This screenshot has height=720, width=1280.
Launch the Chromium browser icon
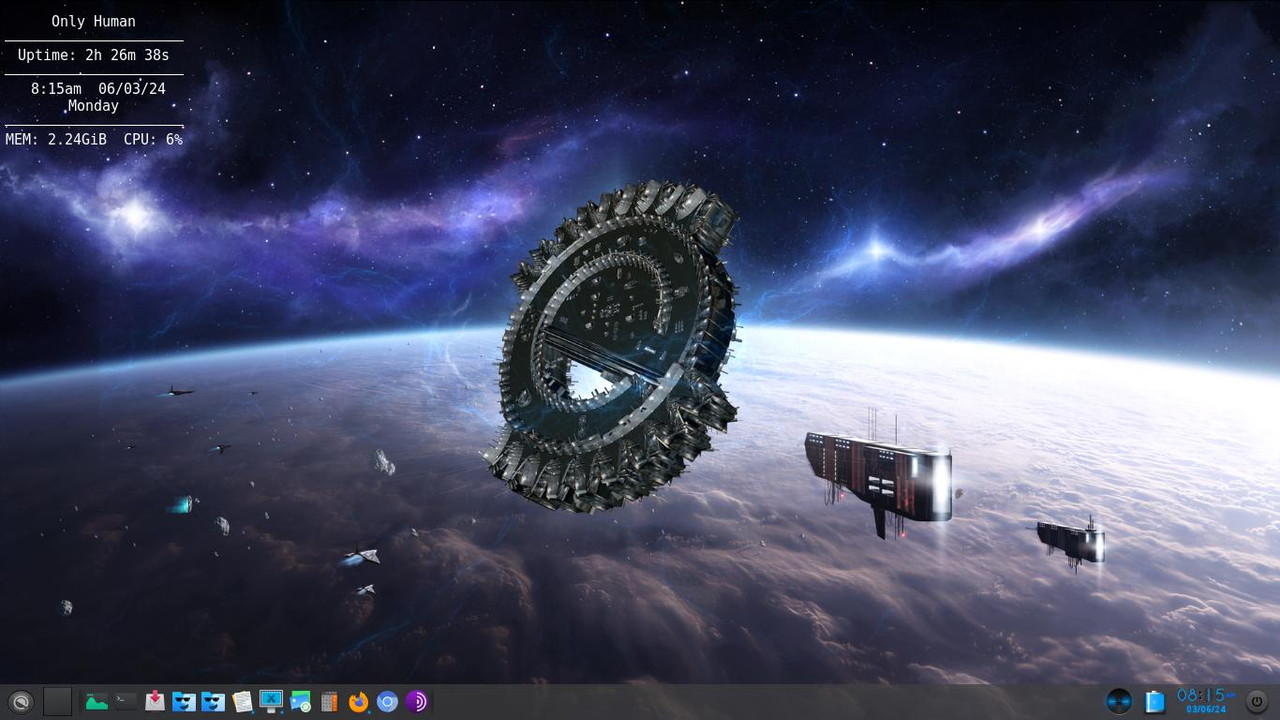[387, 702]
